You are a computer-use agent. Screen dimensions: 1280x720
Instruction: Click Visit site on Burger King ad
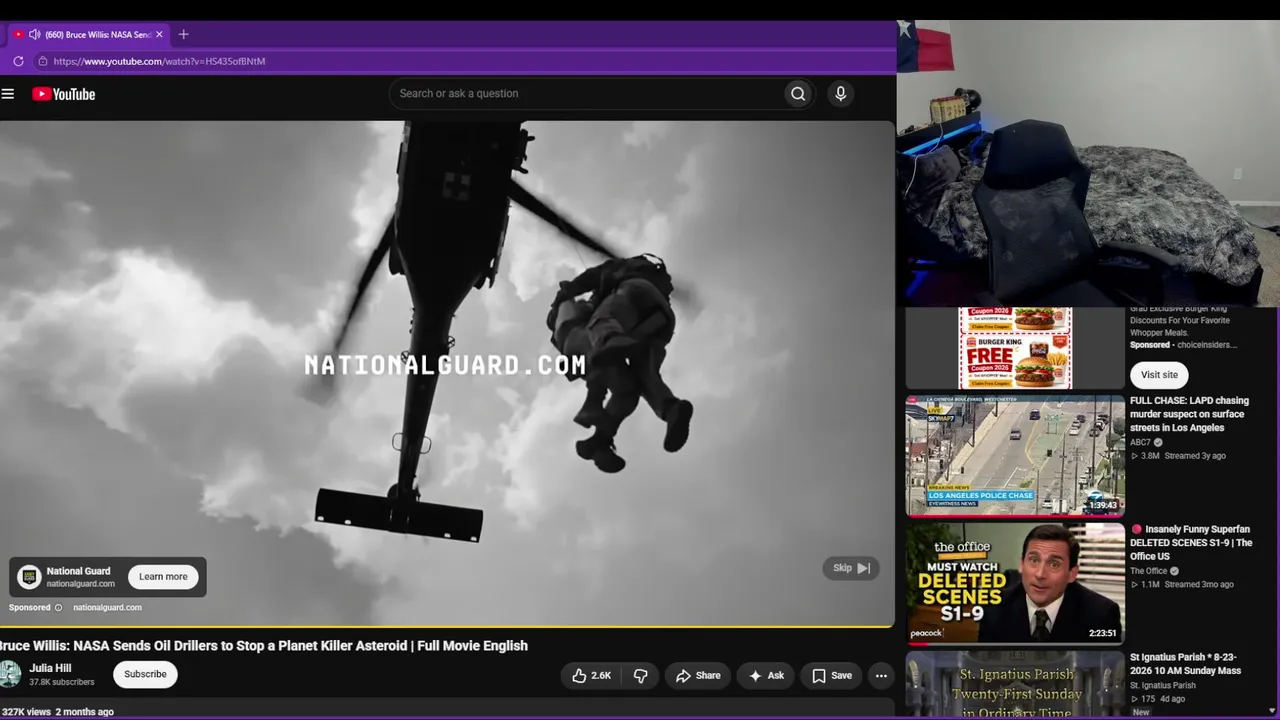click(x=1159, y=375)
